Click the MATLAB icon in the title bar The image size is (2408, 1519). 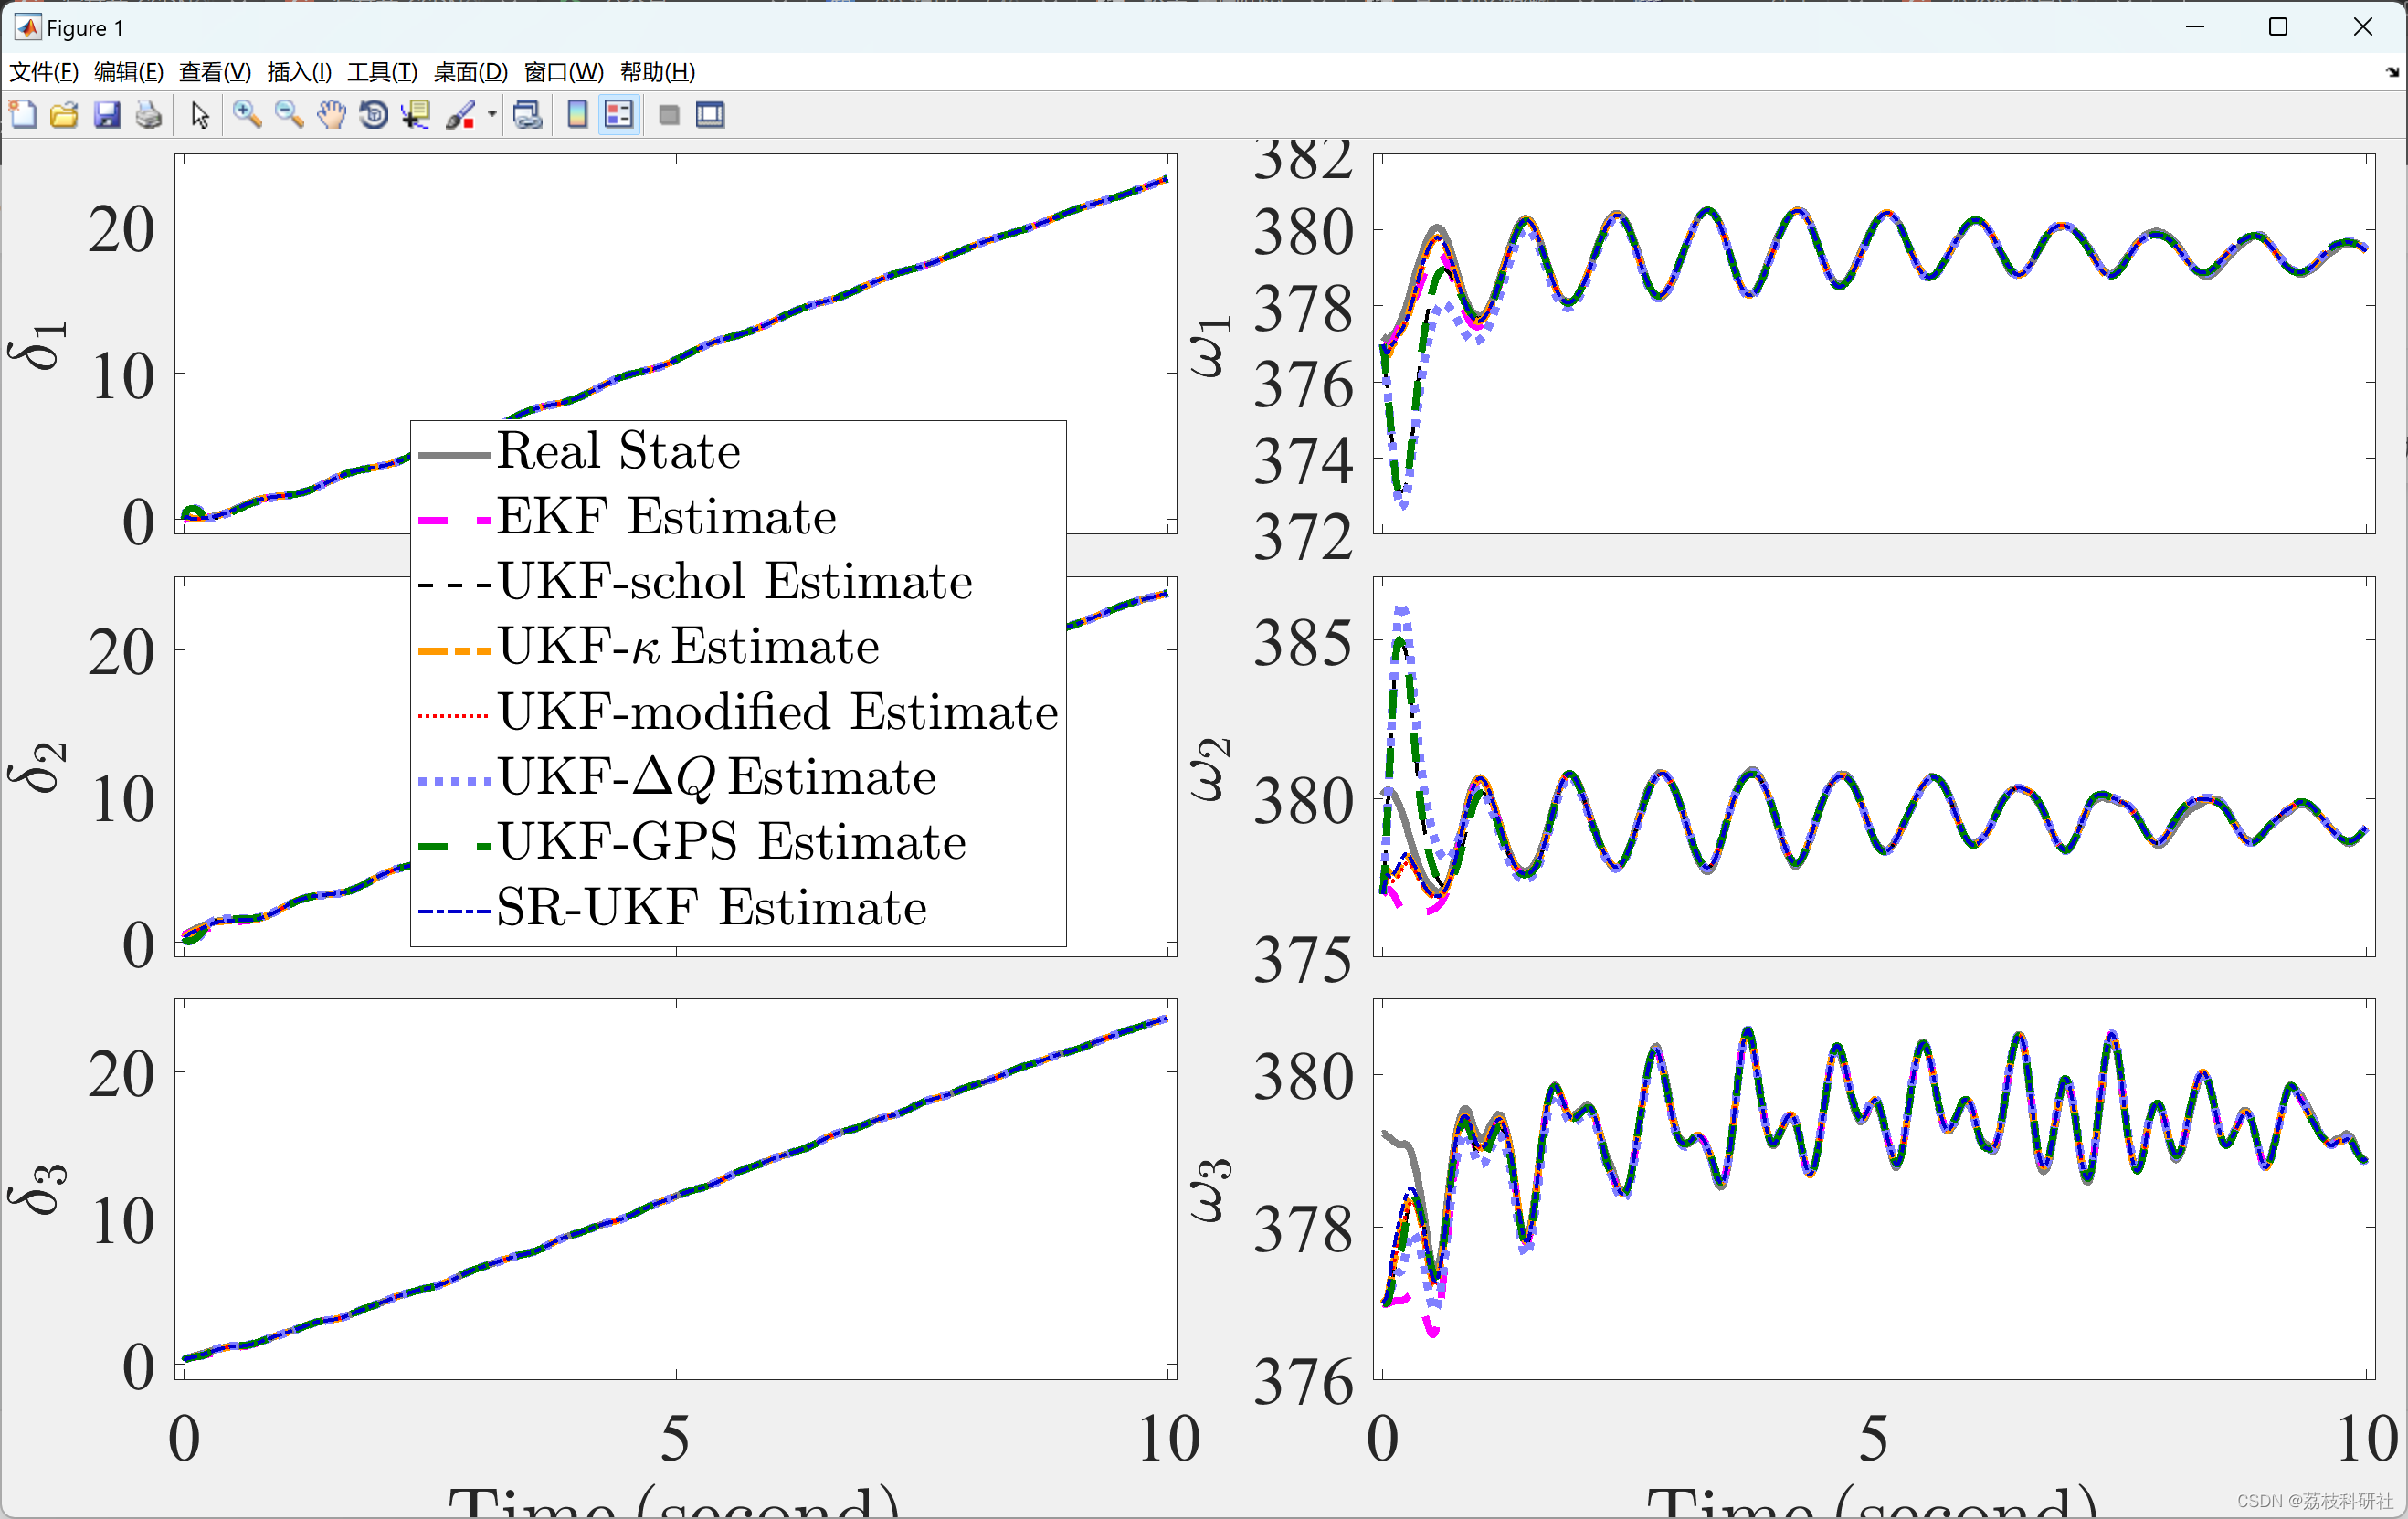27,27
